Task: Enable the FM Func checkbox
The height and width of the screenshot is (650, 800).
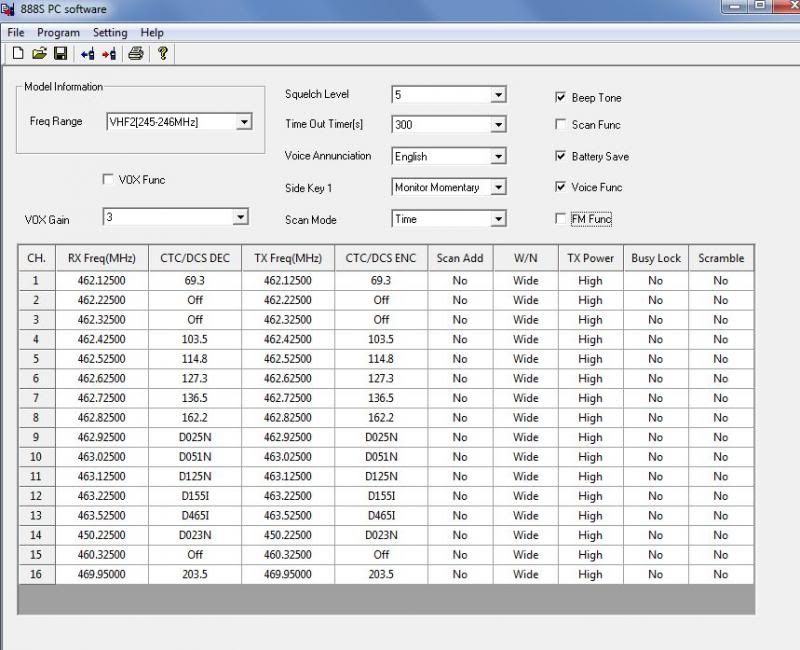Action: (560, 219)
